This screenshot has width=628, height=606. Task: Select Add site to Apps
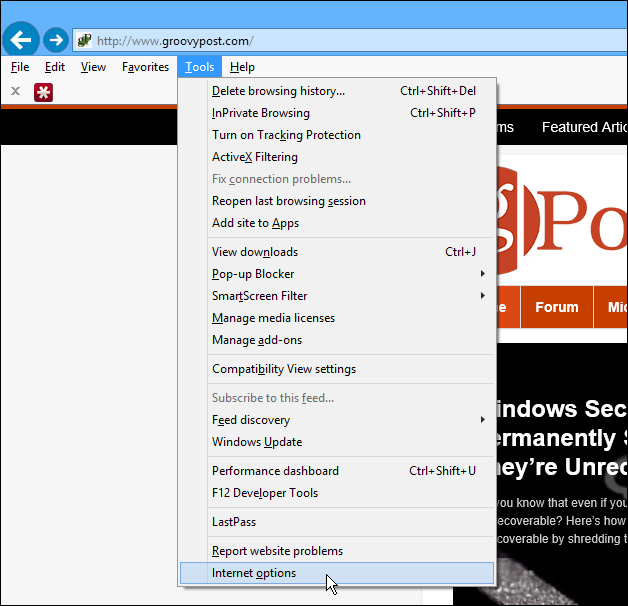pos(337,223)
